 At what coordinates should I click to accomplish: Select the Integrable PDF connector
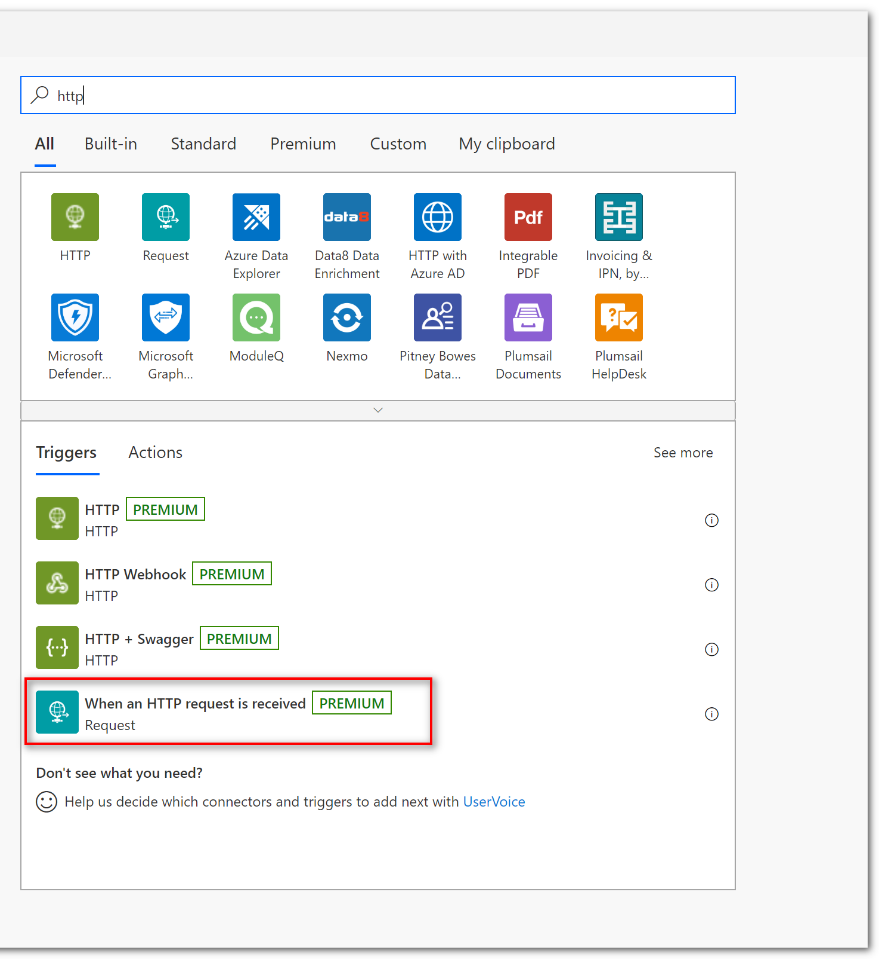(x=528, y=217)
